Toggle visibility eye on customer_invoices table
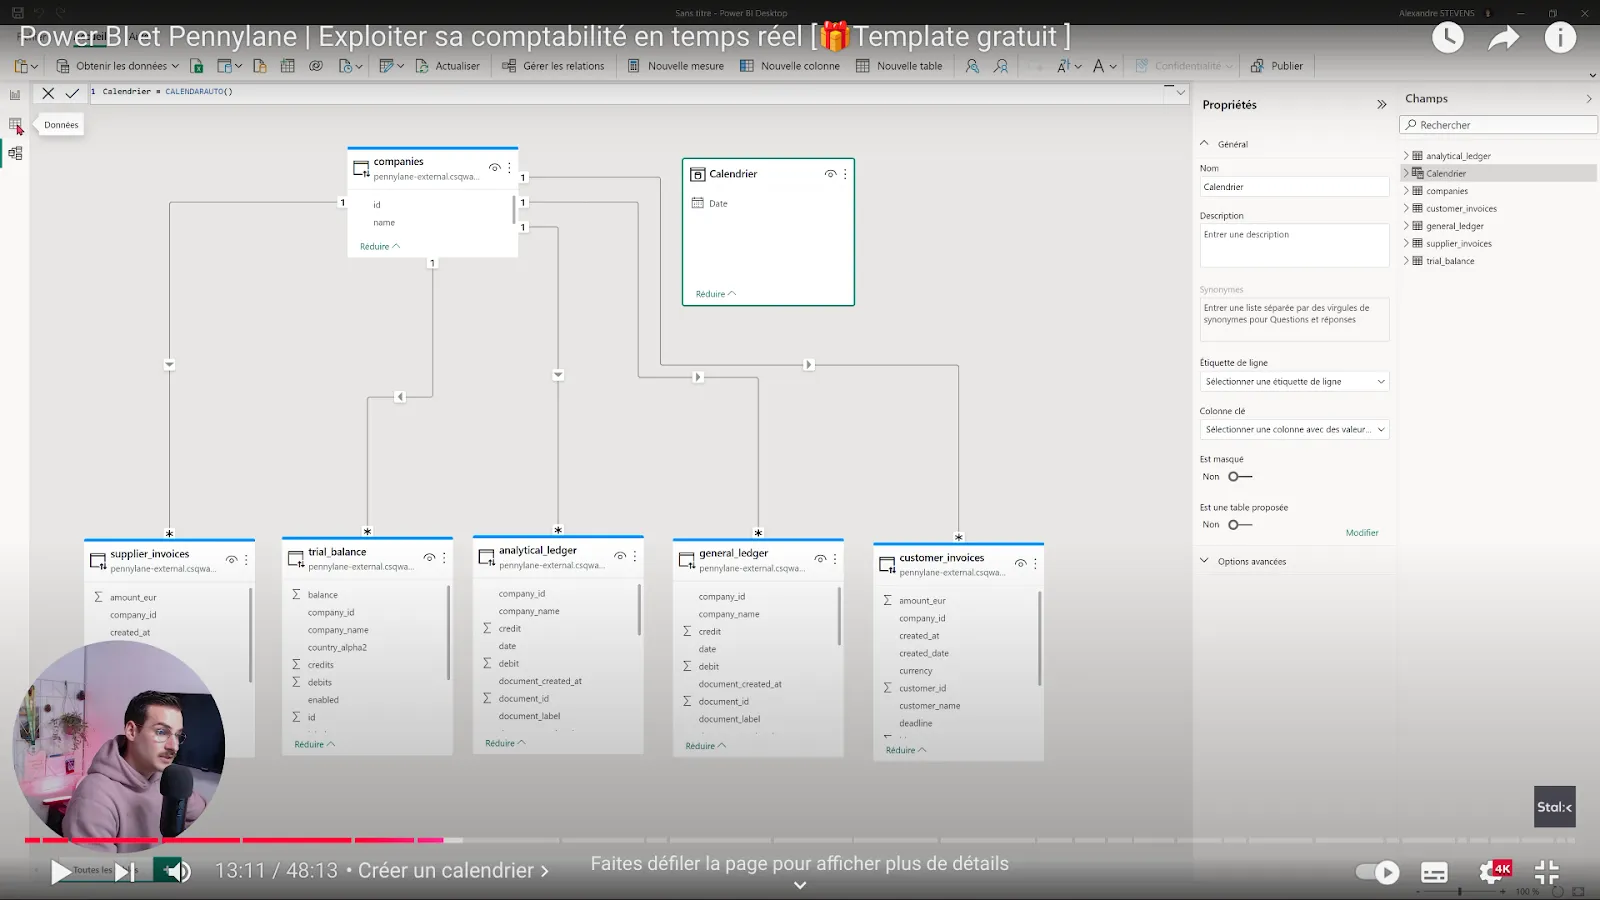 1020,564
